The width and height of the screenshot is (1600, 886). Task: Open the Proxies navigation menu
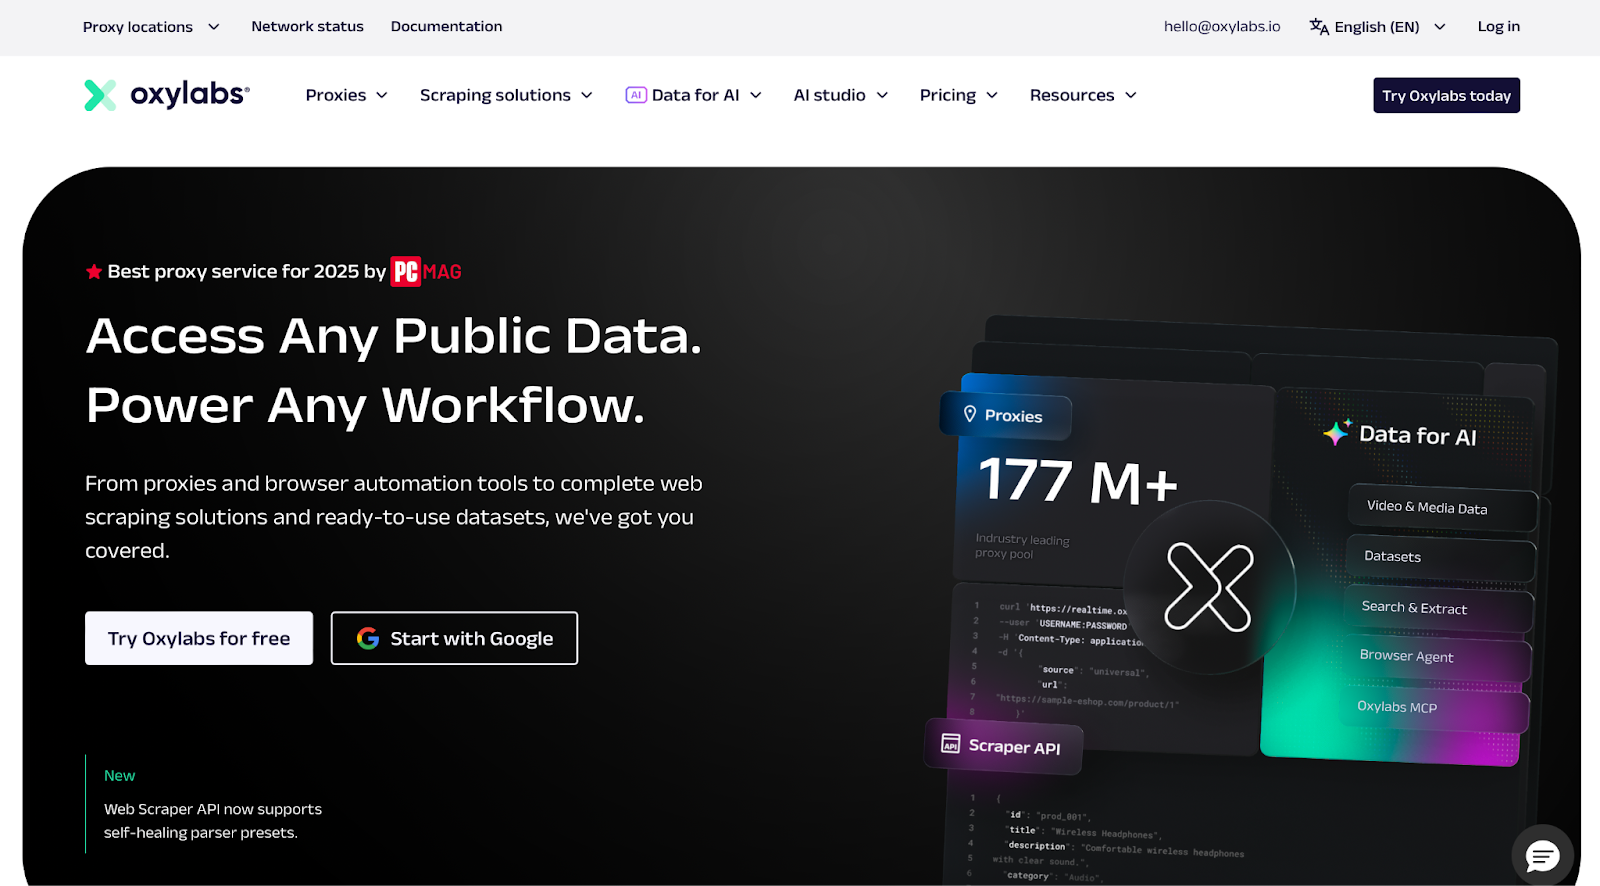point(346,95)
